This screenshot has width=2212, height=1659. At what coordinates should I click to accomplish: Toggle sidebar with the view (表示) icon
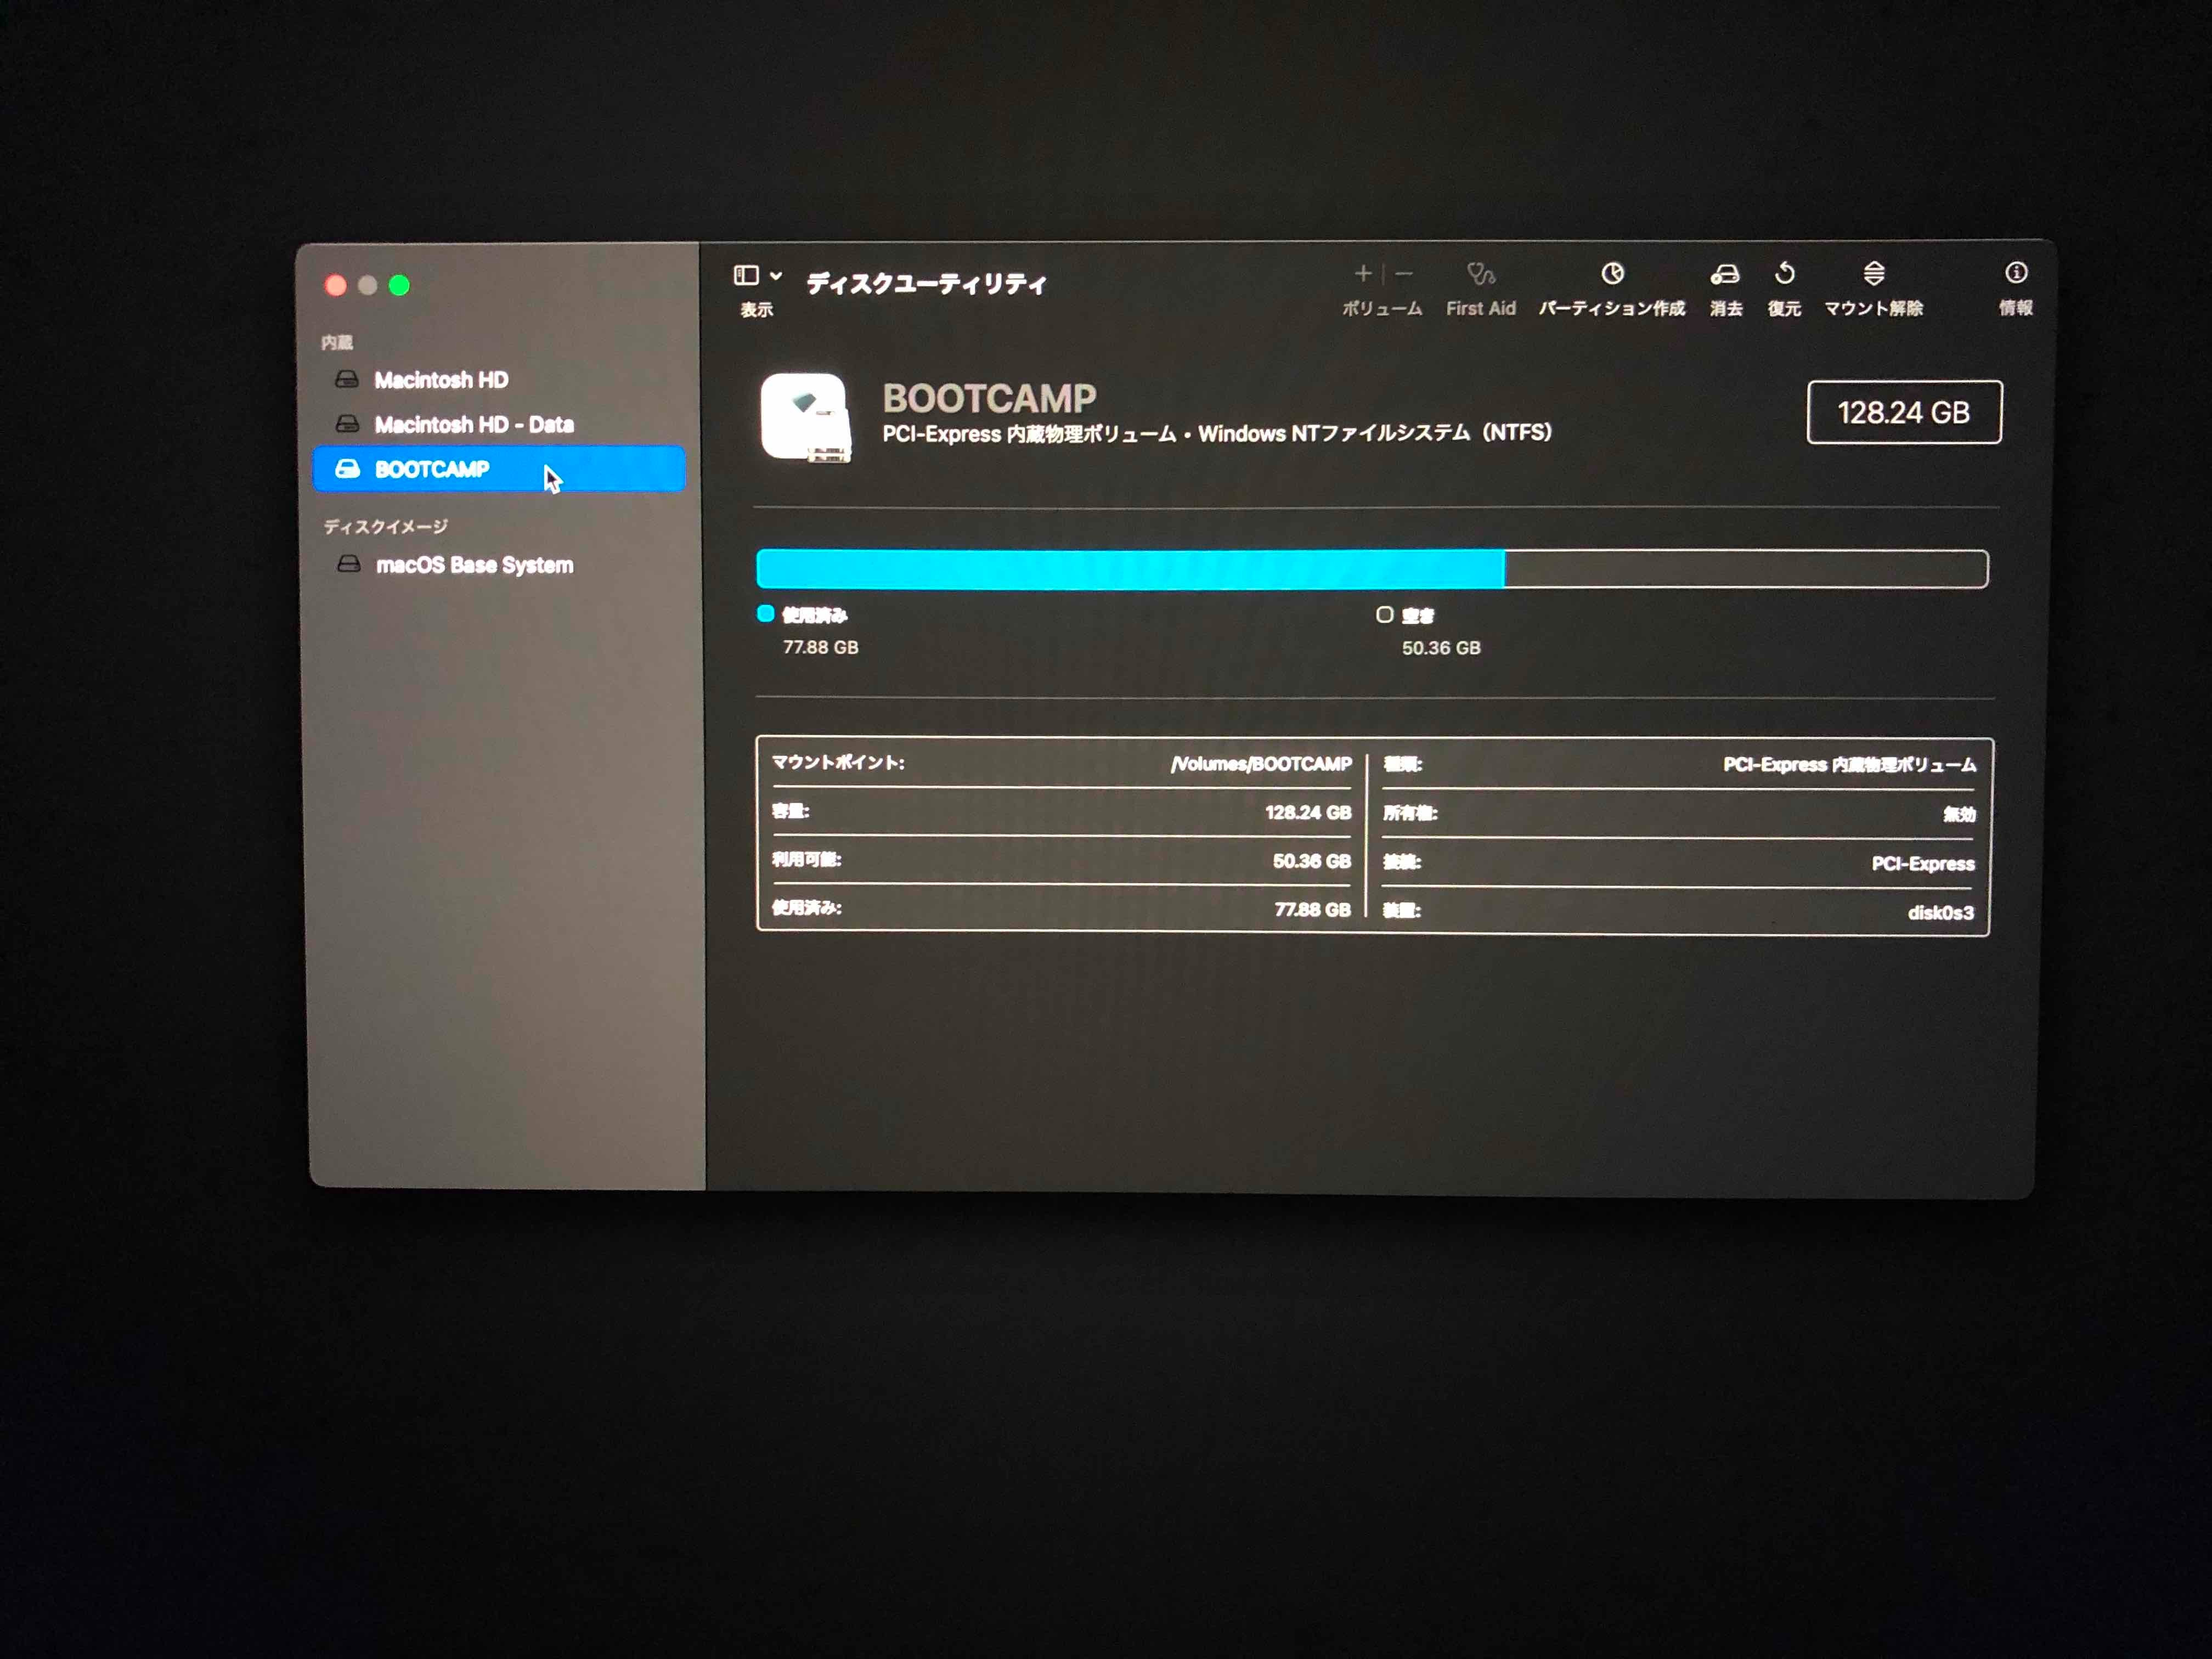[x=746, y=275]
